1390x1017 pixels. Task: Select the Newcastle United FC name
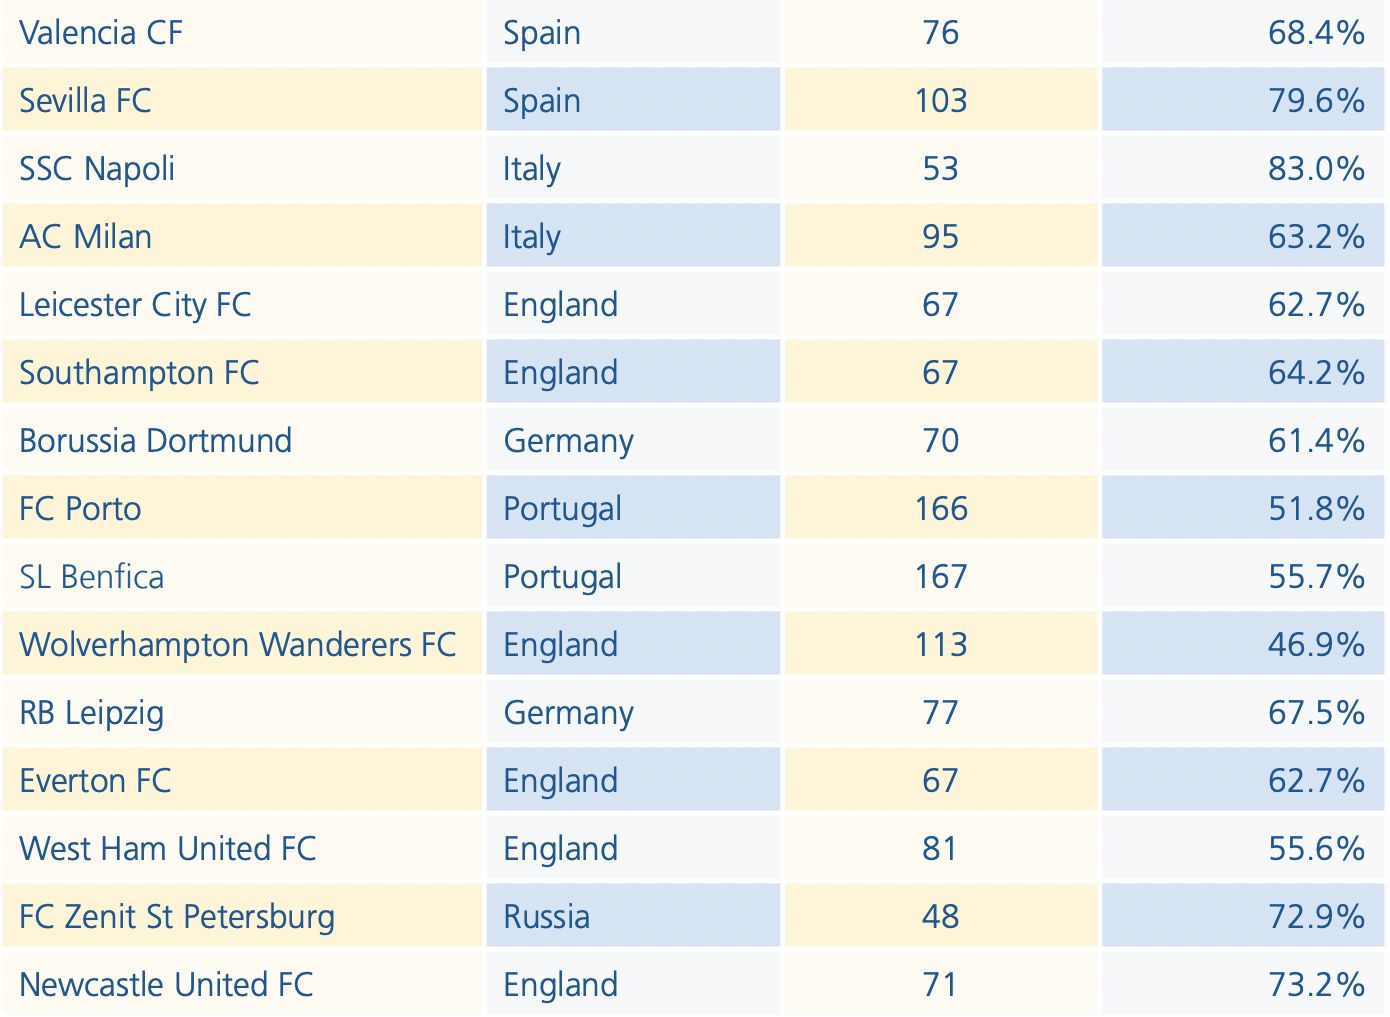coord(166,985)
